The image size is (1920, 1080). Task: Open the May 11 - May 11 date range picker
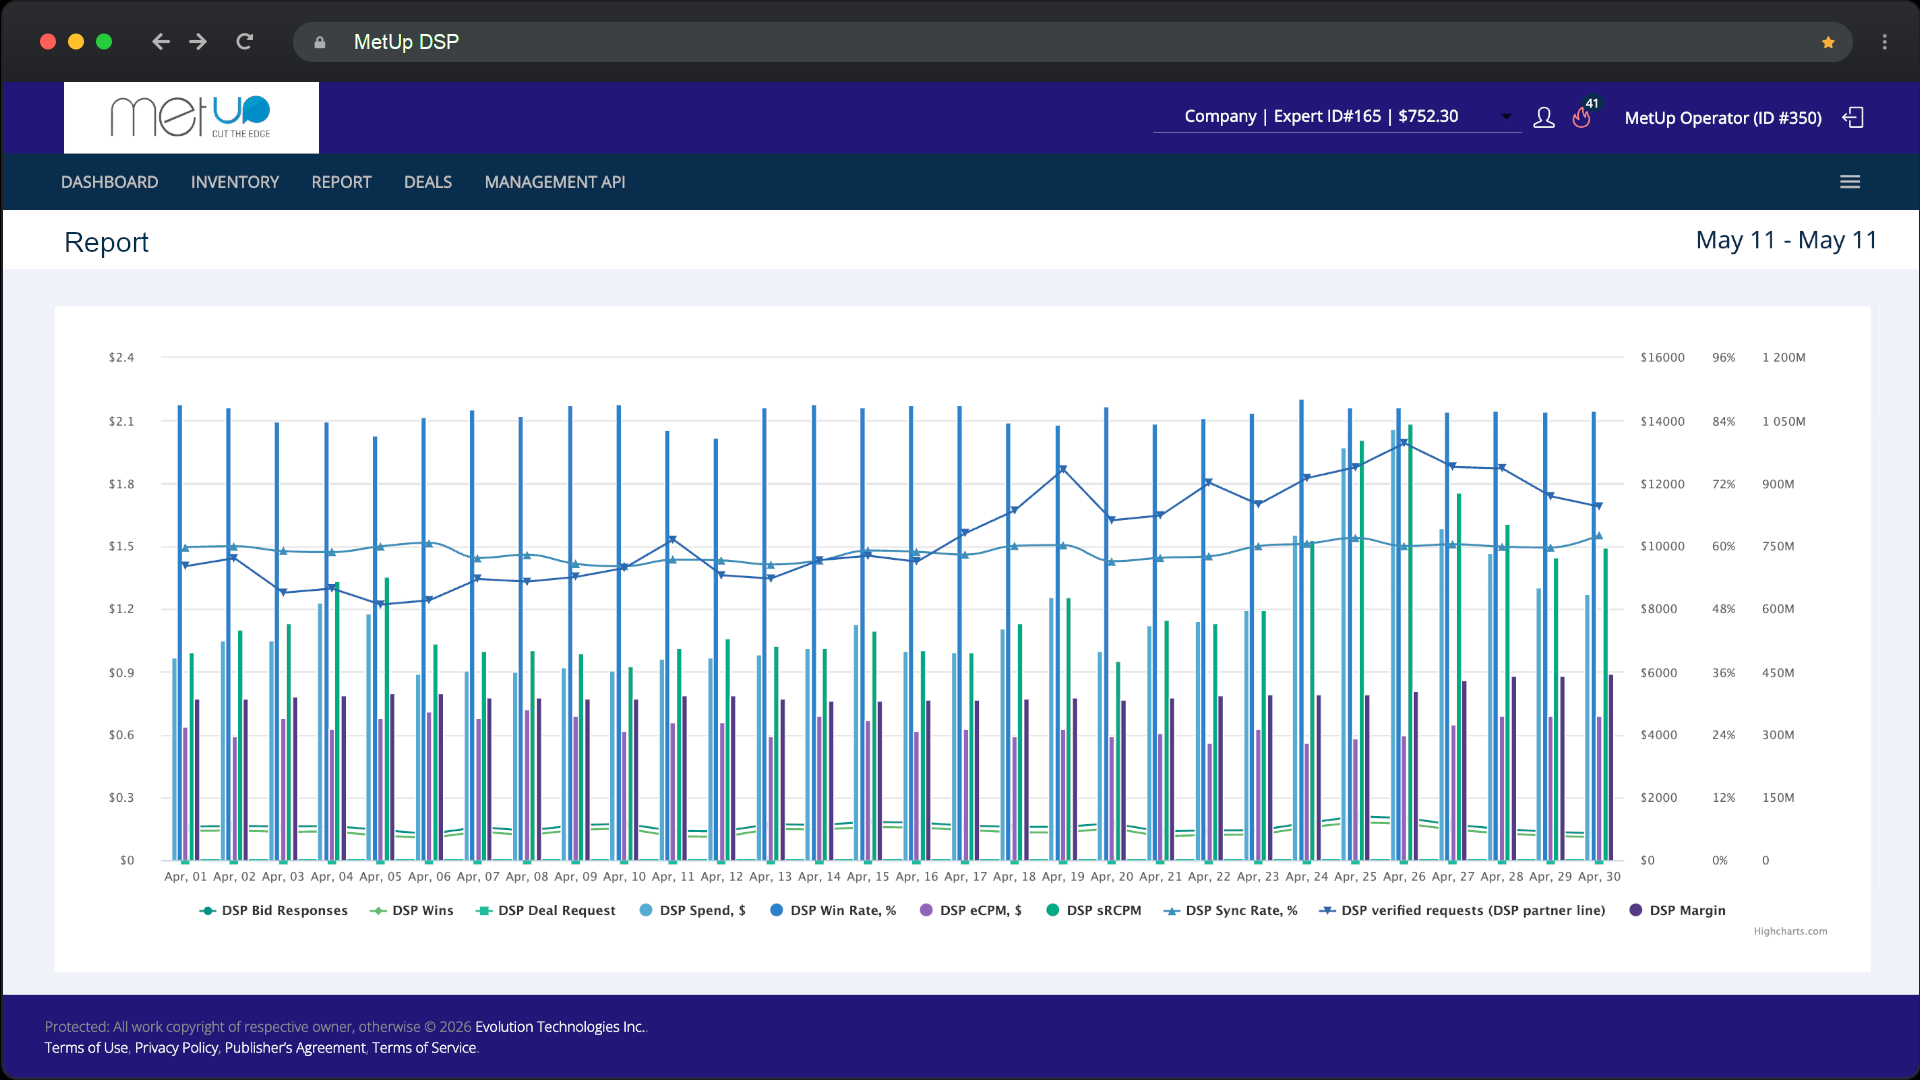pyautogui.click(x=1786, y=241)
